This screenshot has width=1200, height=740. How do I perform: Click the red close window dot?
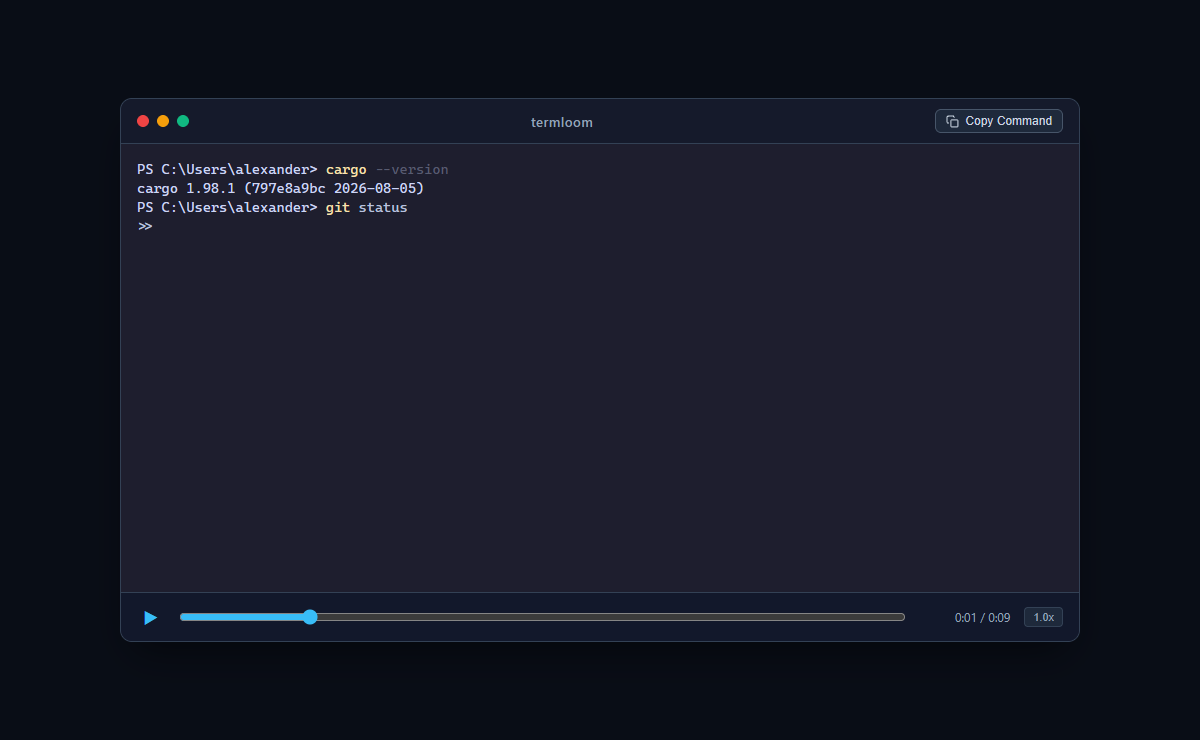click(143, 121)
